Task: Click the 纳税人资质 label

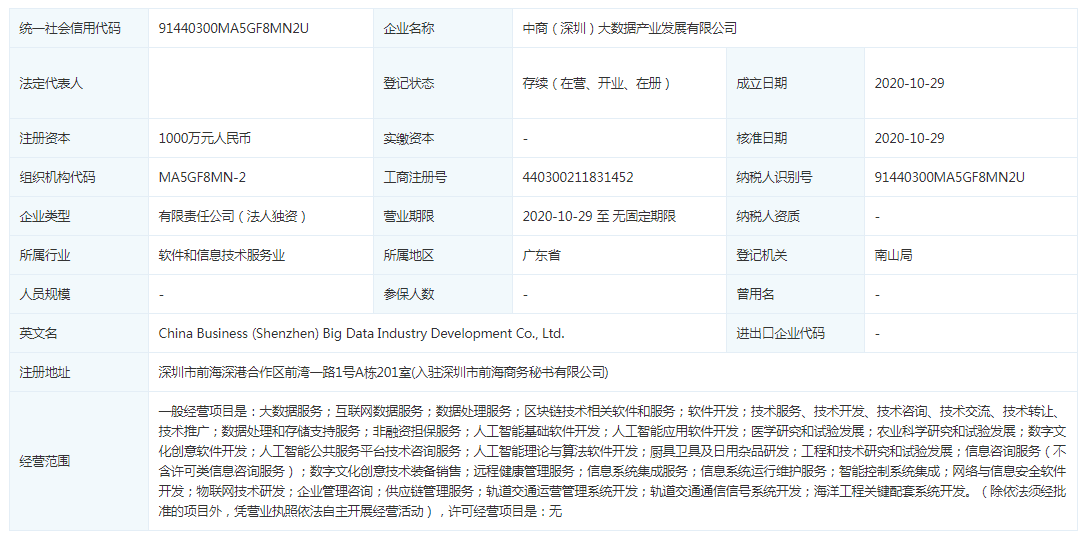Action: [x=768, y=216]
